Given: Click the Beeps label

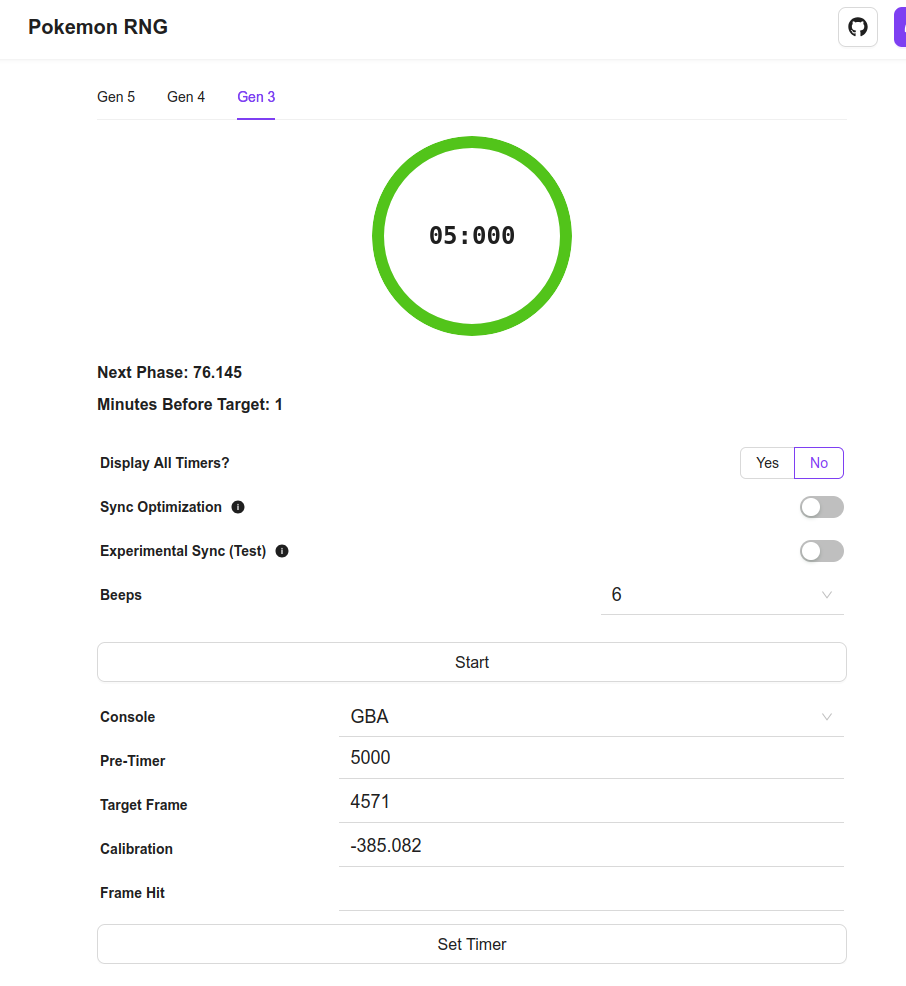Looking at the screenshot, I should [121, 595].
